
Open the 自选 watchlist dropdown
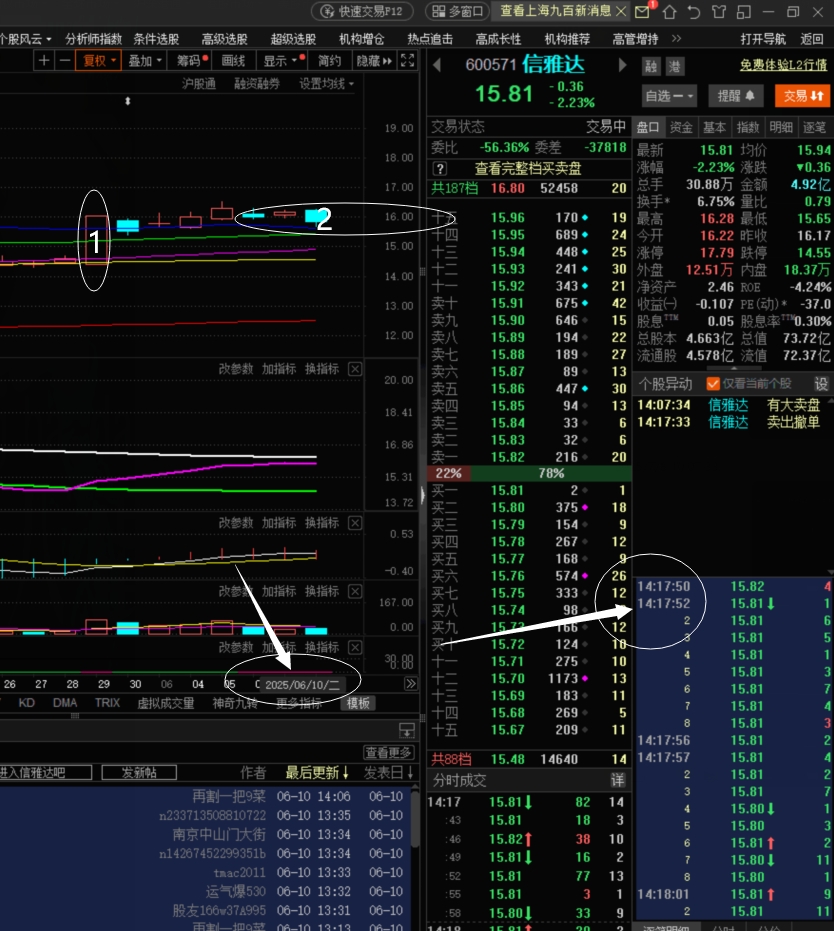(x=668, y=96)
